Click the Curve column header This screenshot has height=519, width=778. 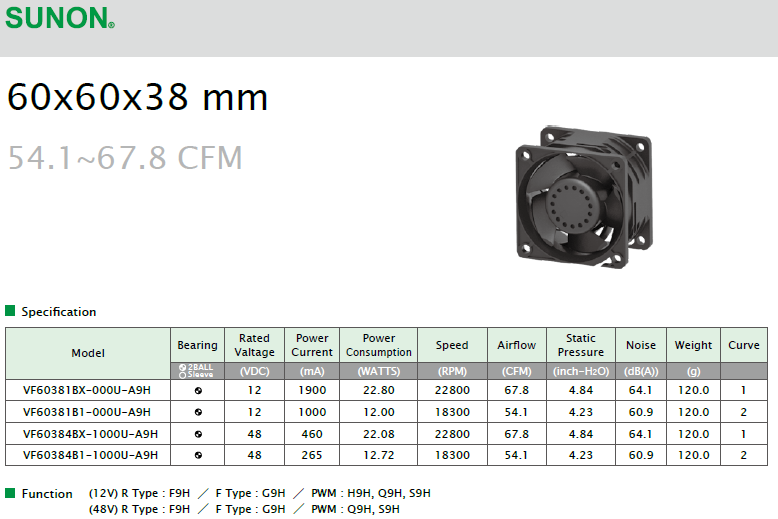pos(744,345)
